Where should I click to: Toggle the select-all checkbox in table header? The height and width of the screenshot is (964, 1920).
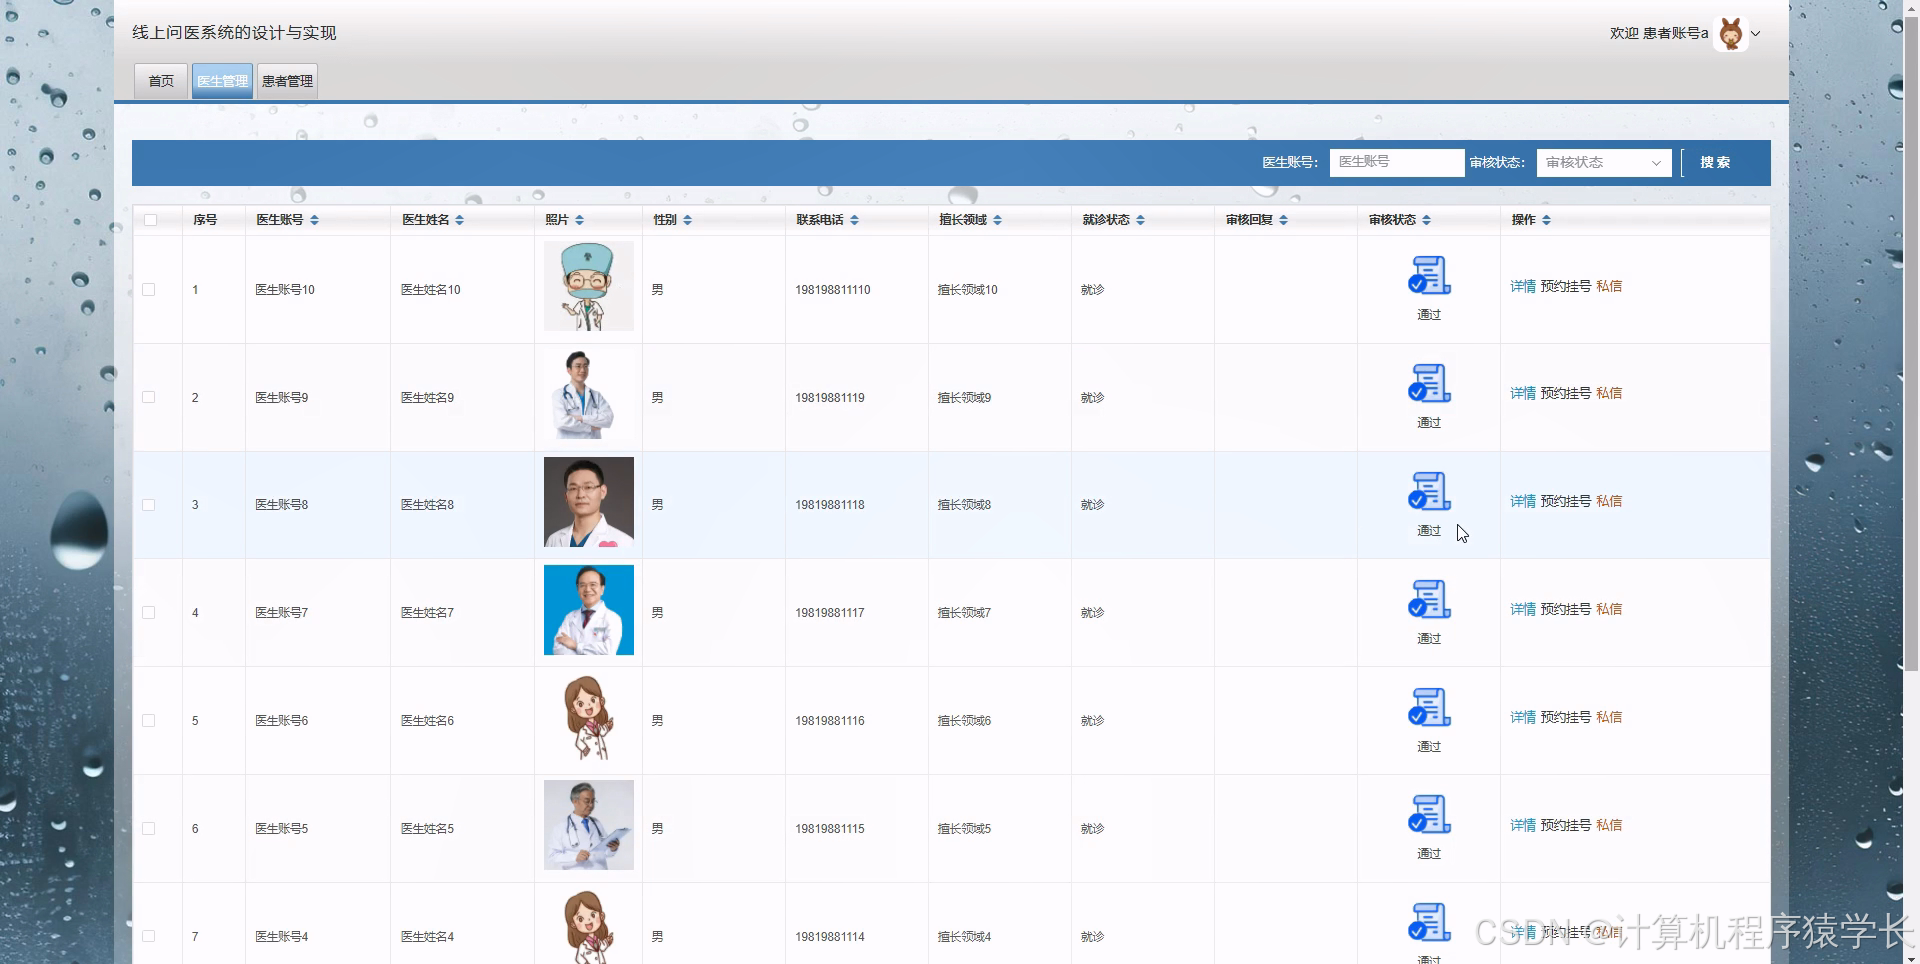[150, 220]
